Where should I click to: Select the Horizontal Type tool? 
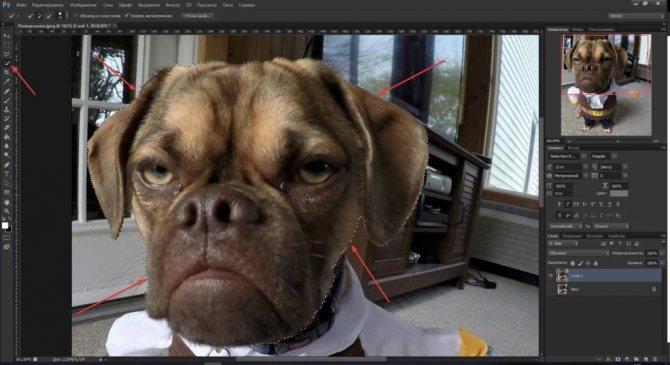point(6,174)
